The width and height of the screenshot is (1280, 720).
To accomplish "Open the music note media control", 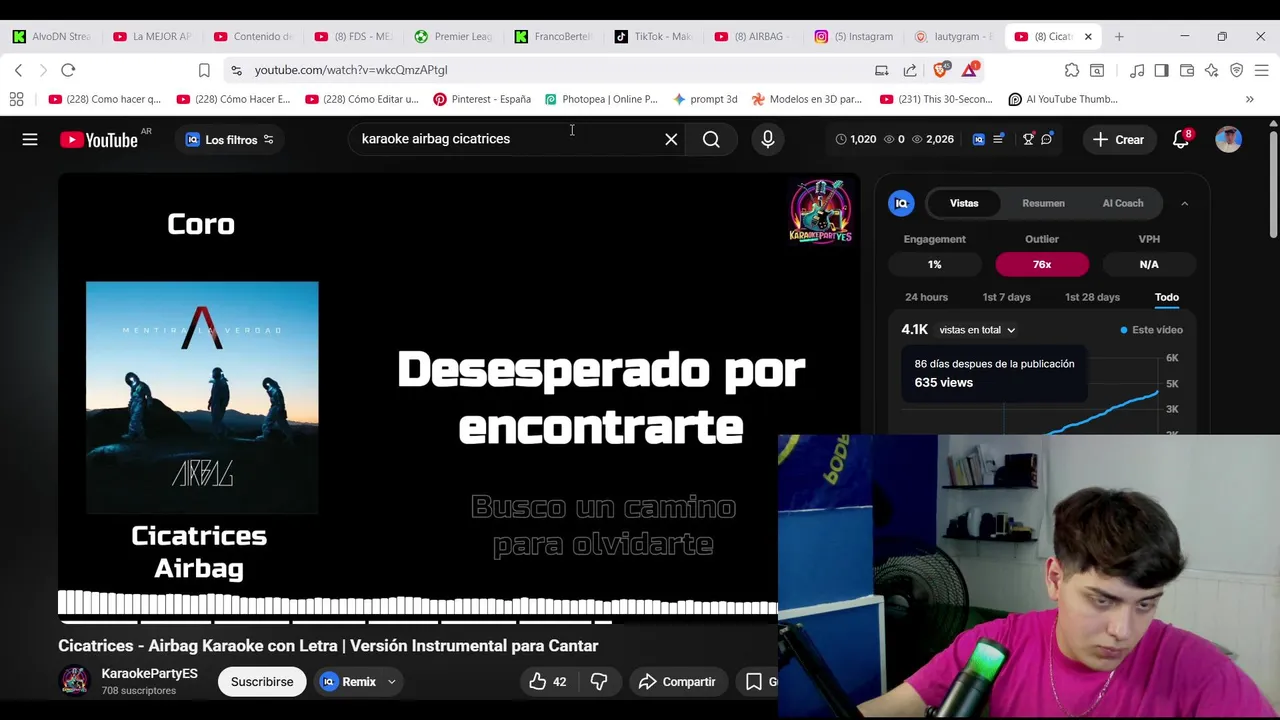I will click(x=1137, y=70).
